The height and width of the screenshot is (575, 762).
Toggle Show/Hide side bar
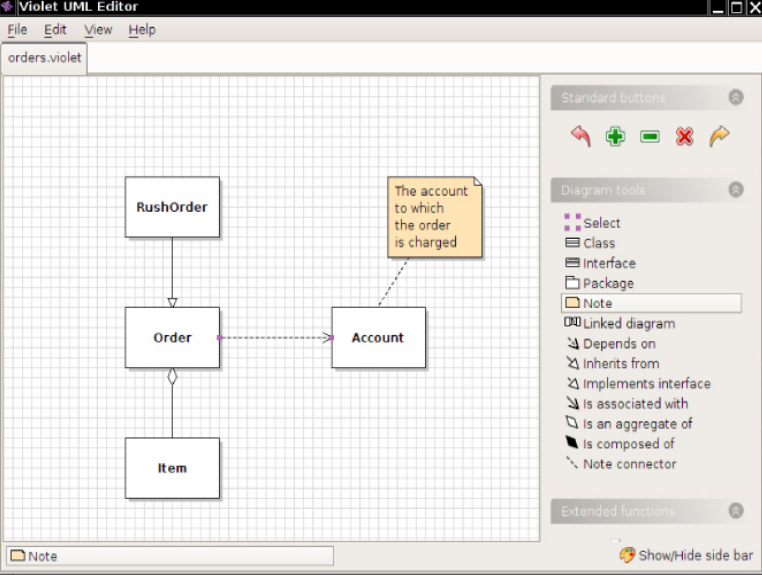pyautogui.click(x=686, y=555)
